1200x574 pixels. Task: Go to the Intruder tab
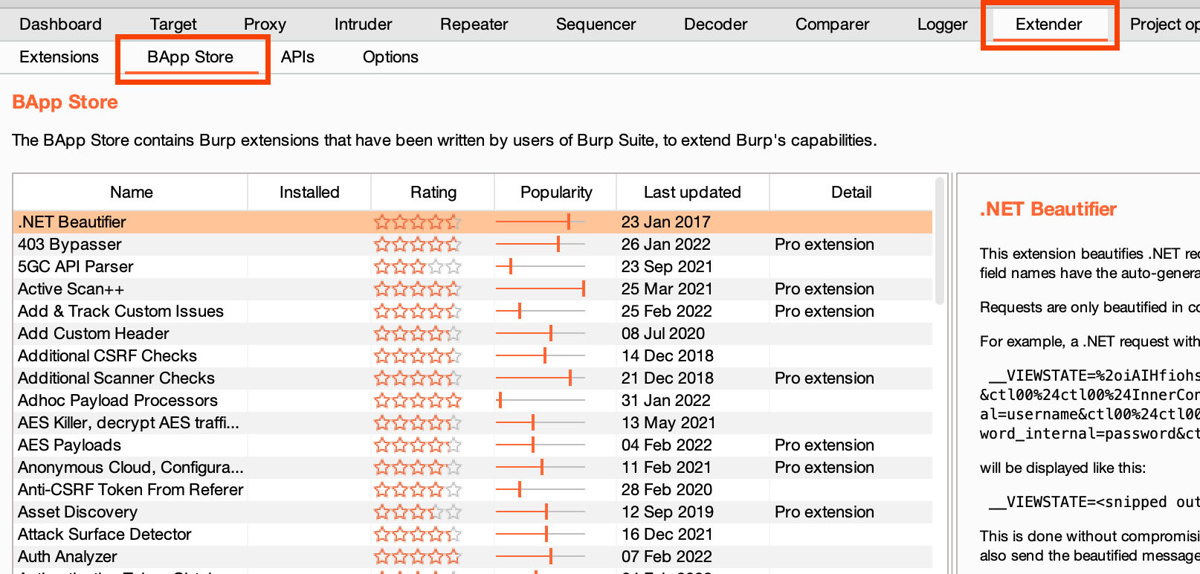pos(363,24)
